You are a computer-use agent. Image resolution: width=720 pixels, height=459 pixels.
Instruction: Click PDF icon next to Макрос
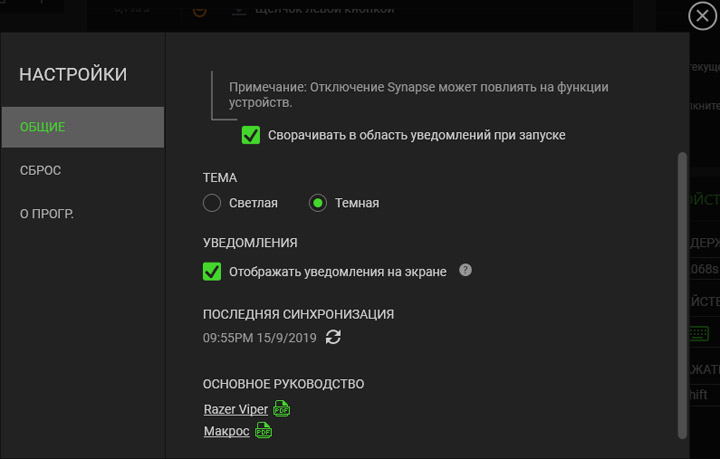[x=263, y=431]
